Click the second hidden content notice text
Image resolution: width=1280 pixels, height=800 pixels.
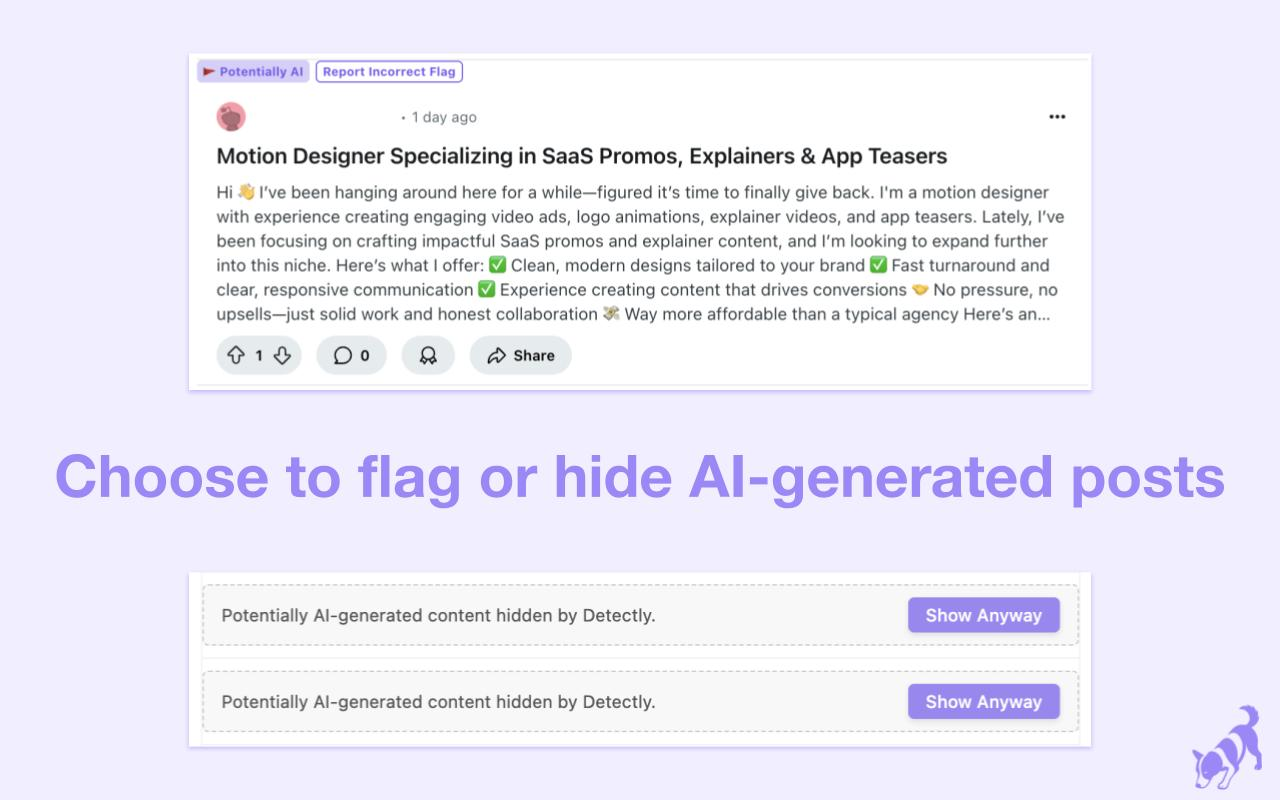tap(438, 702)
